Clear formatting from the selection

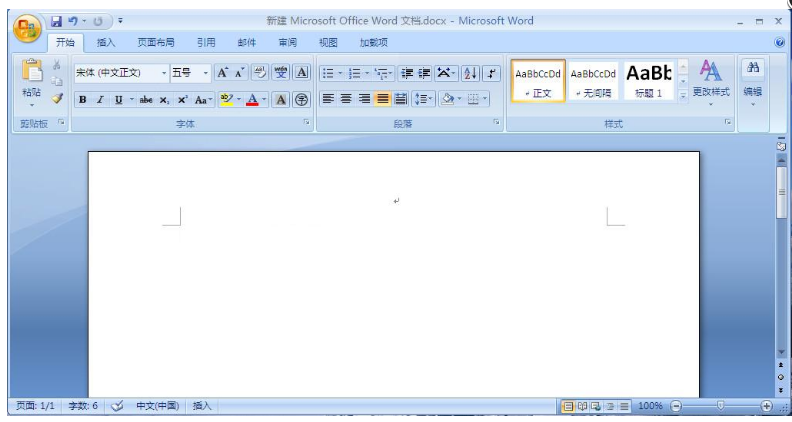260,73
